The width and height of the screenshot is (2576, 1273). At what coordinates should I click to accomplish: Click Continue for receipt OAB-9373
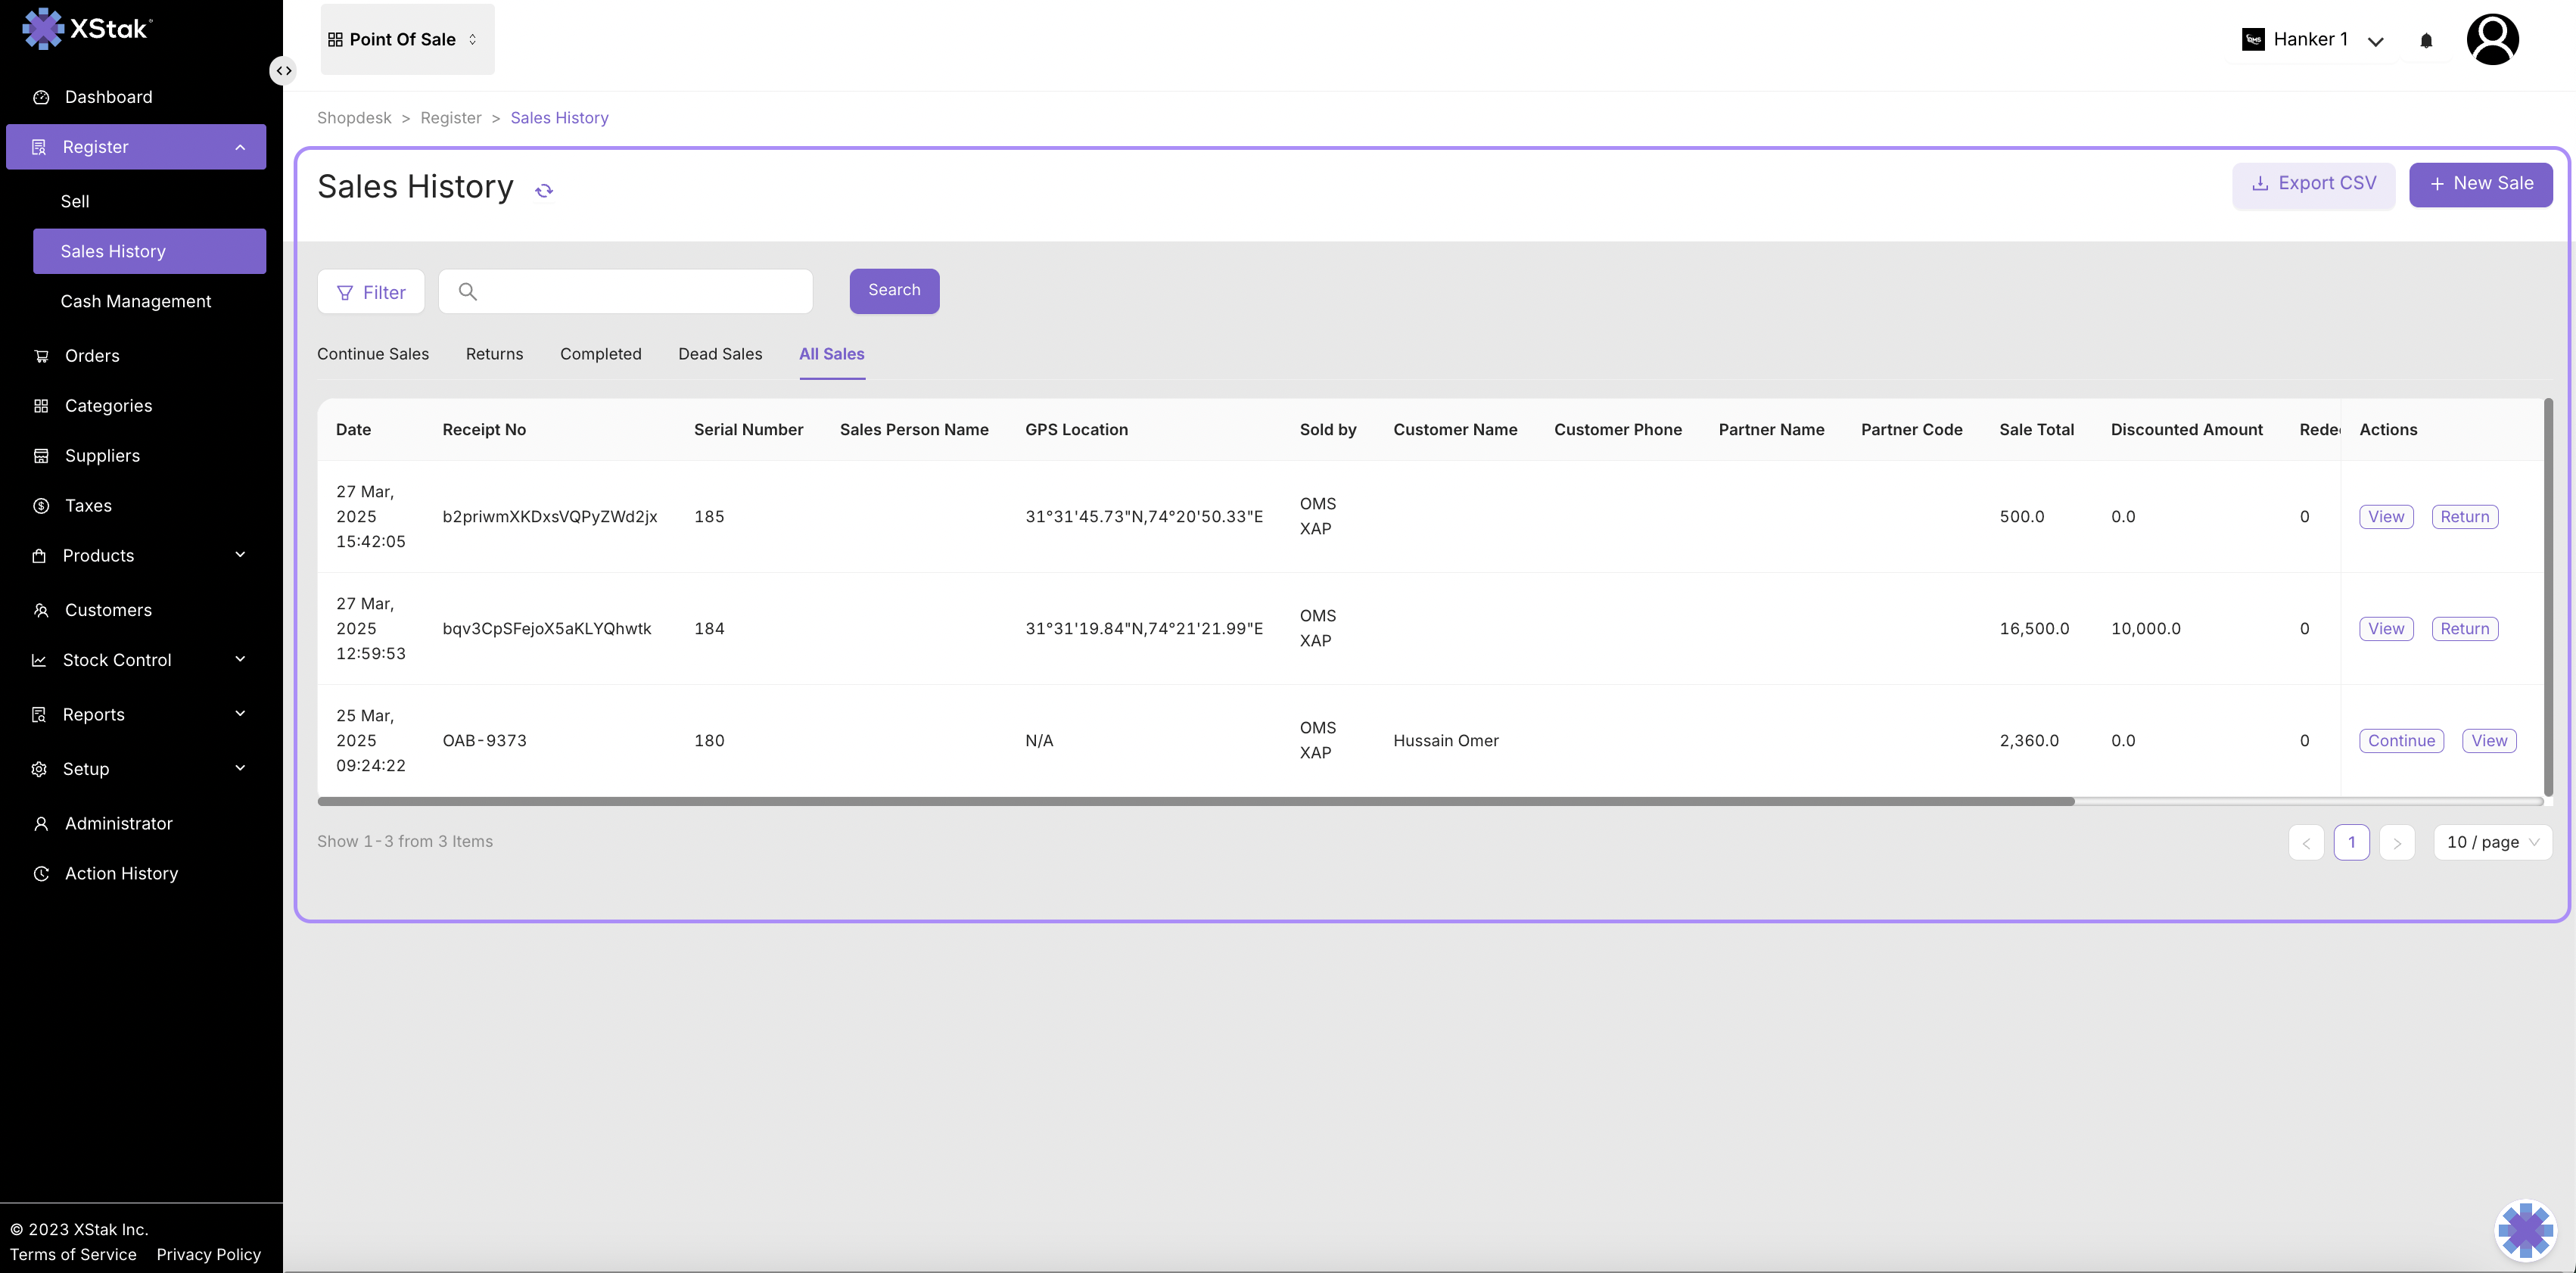[2401, 741]
